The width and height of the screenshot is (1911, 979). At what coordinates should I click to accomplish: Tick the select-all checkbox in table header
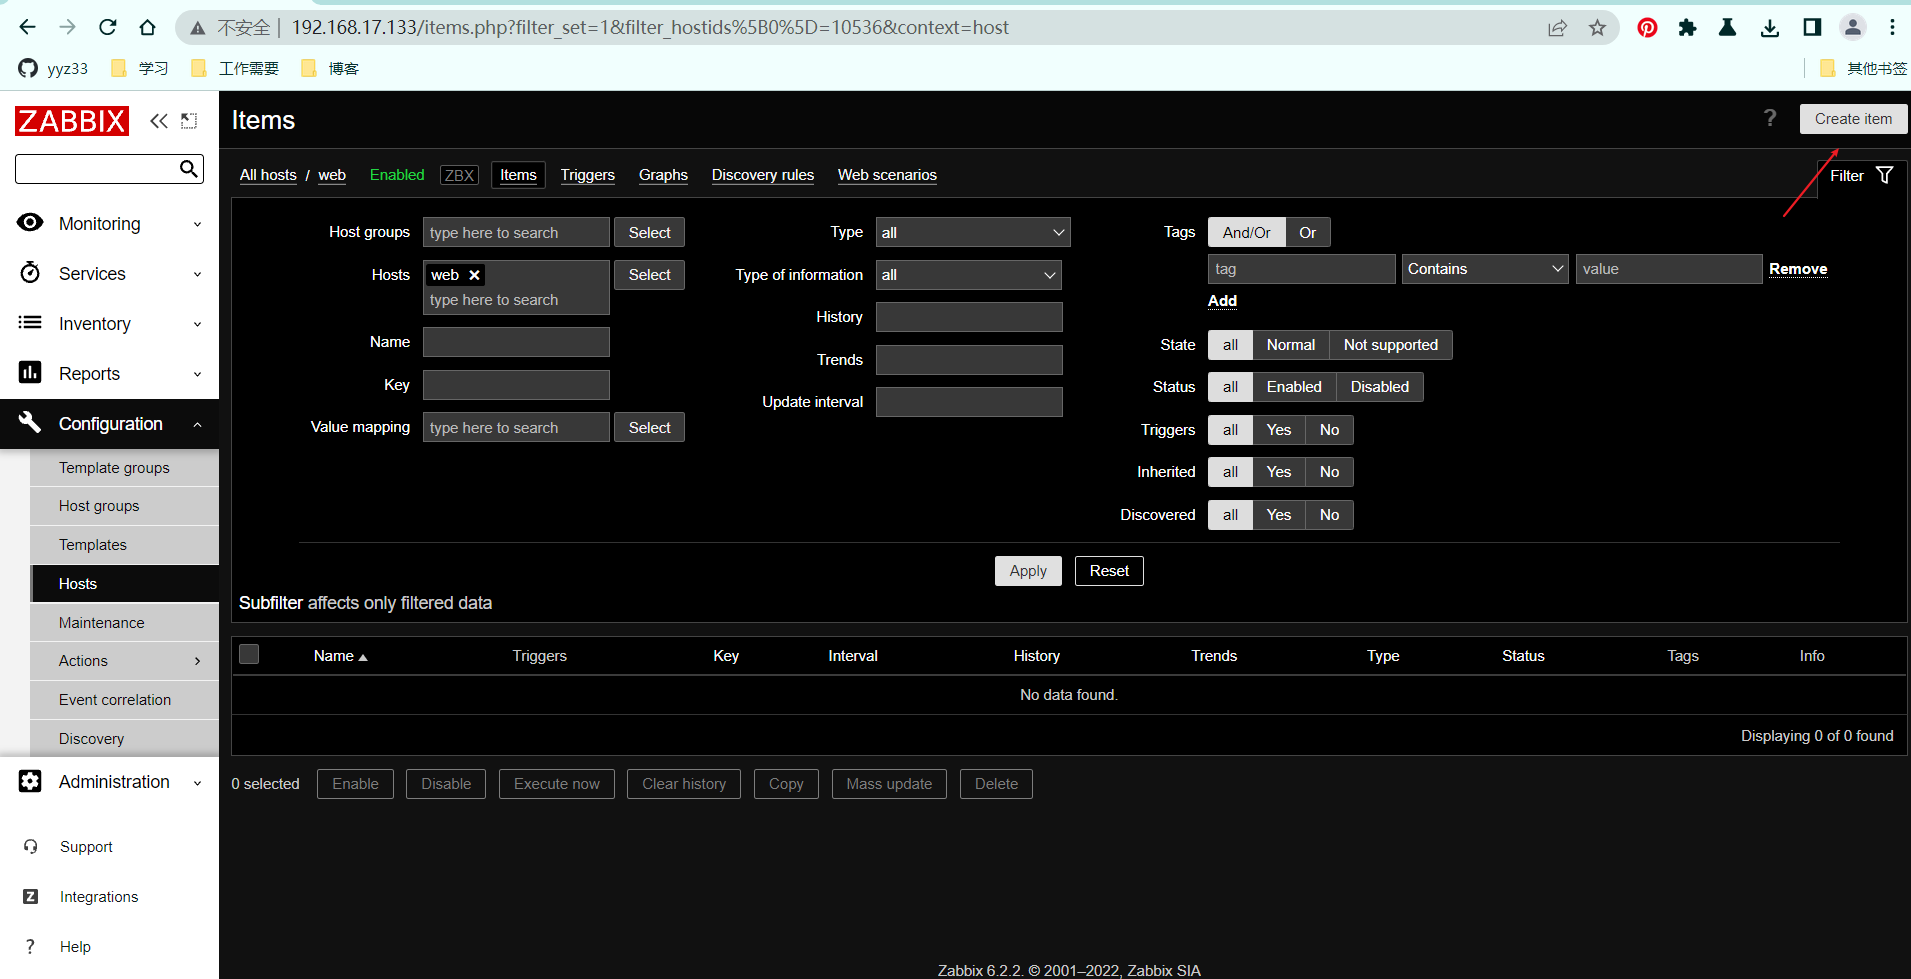[249, 654]
